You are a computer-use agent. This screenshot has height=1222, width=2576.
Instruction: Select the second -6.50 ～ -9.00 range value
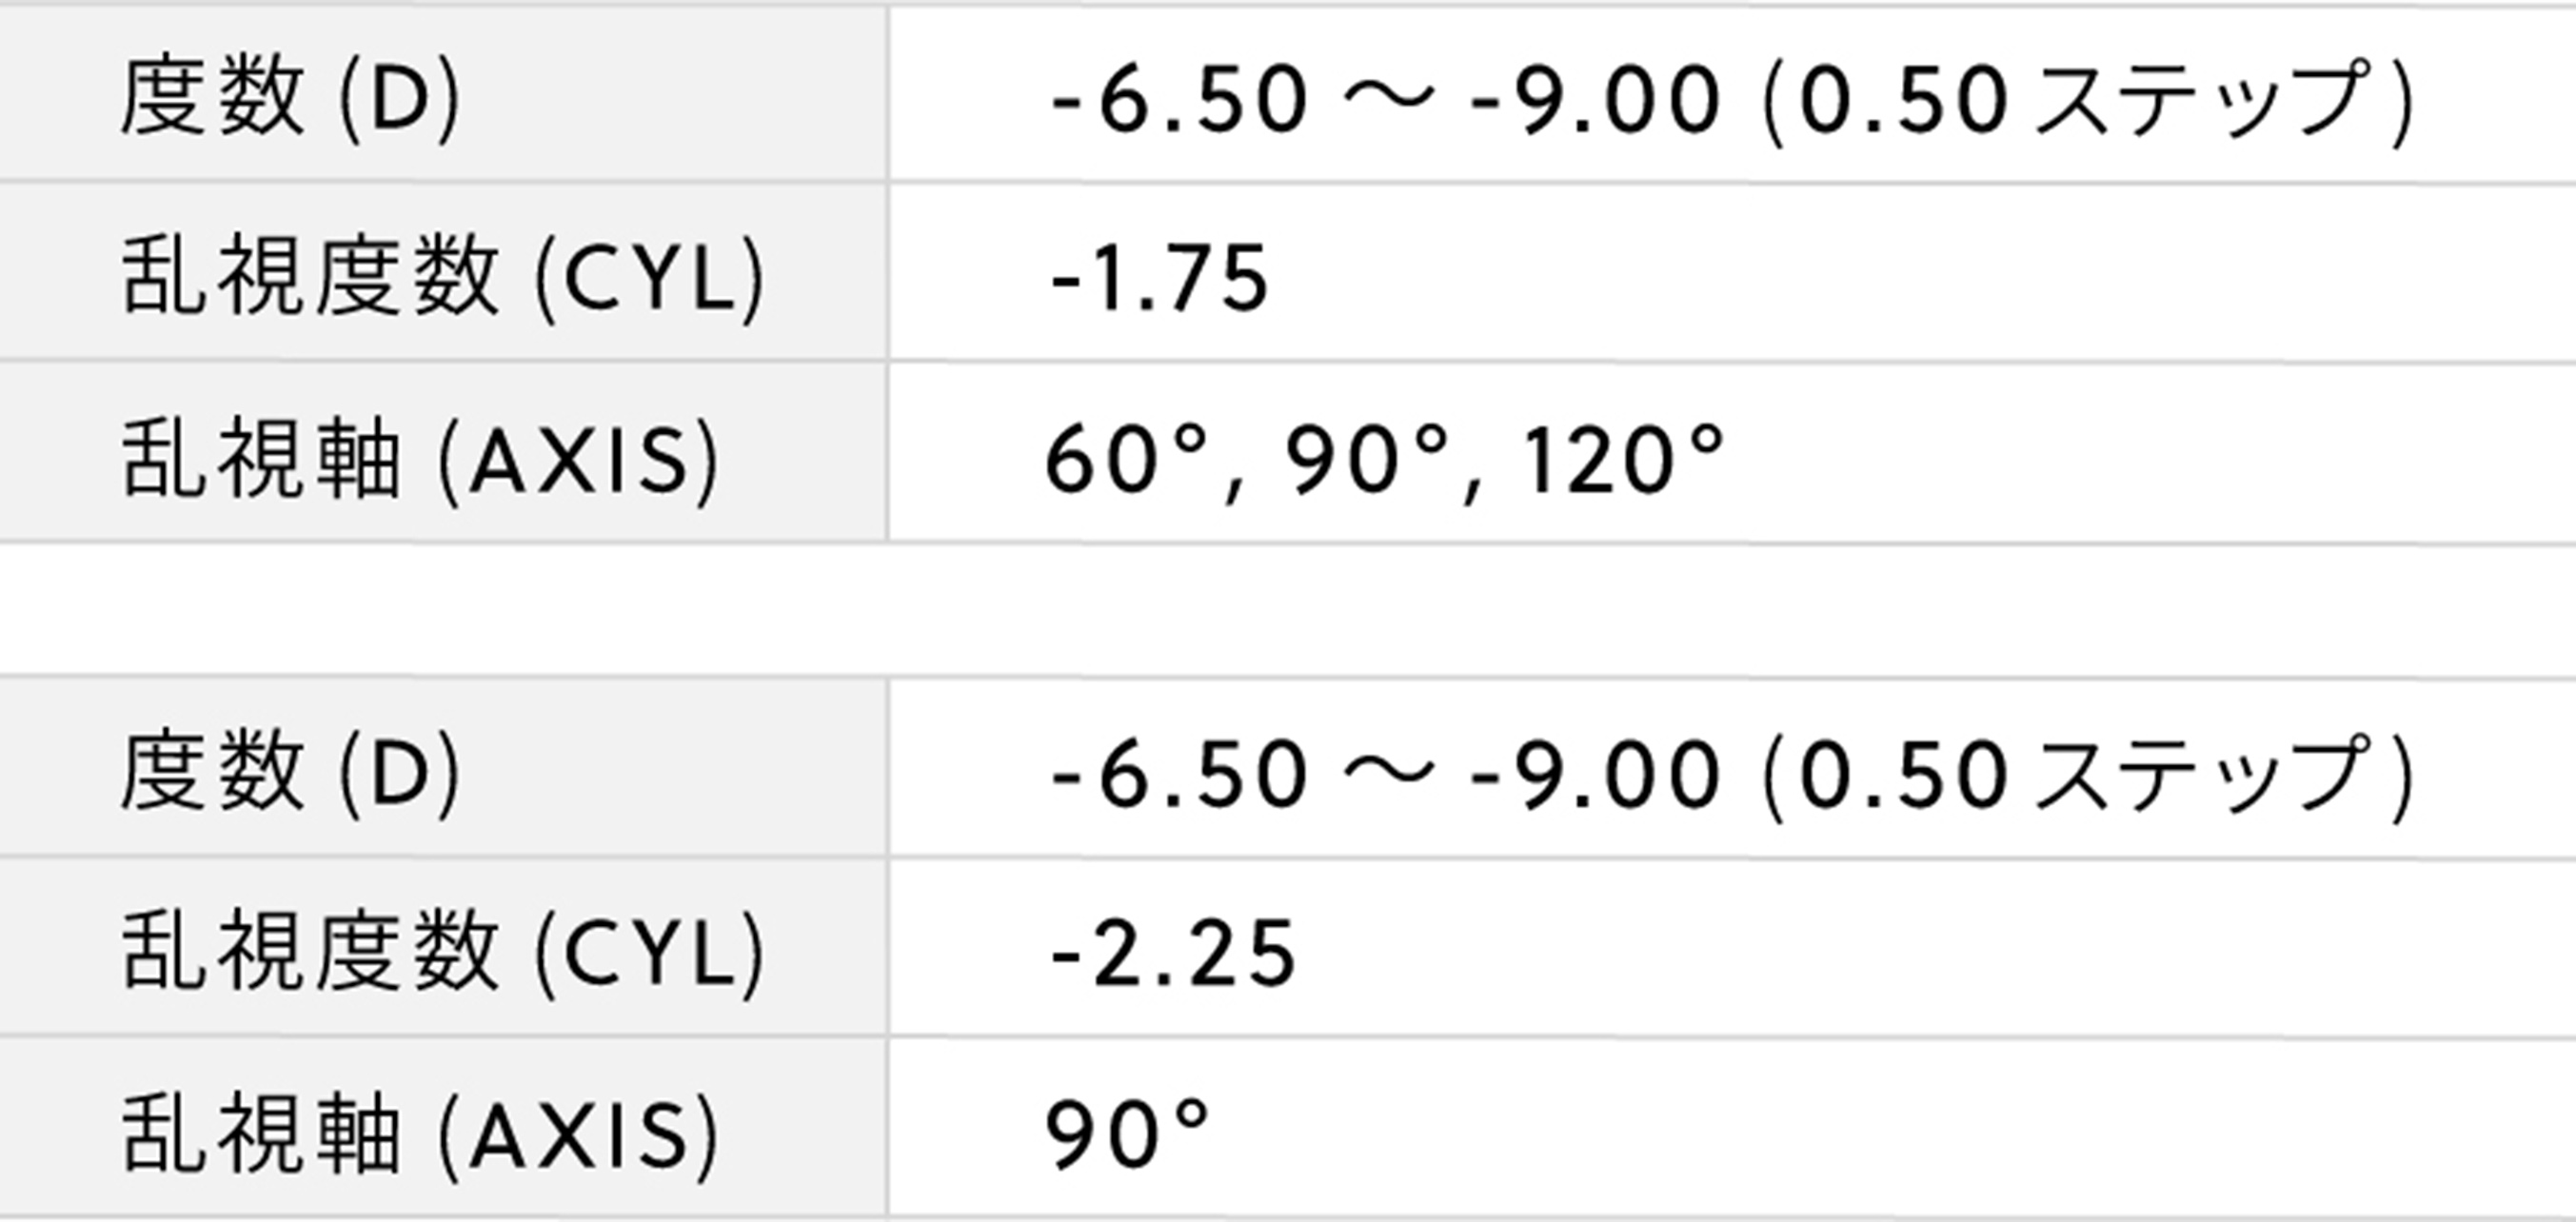(x=1386, y=773)
